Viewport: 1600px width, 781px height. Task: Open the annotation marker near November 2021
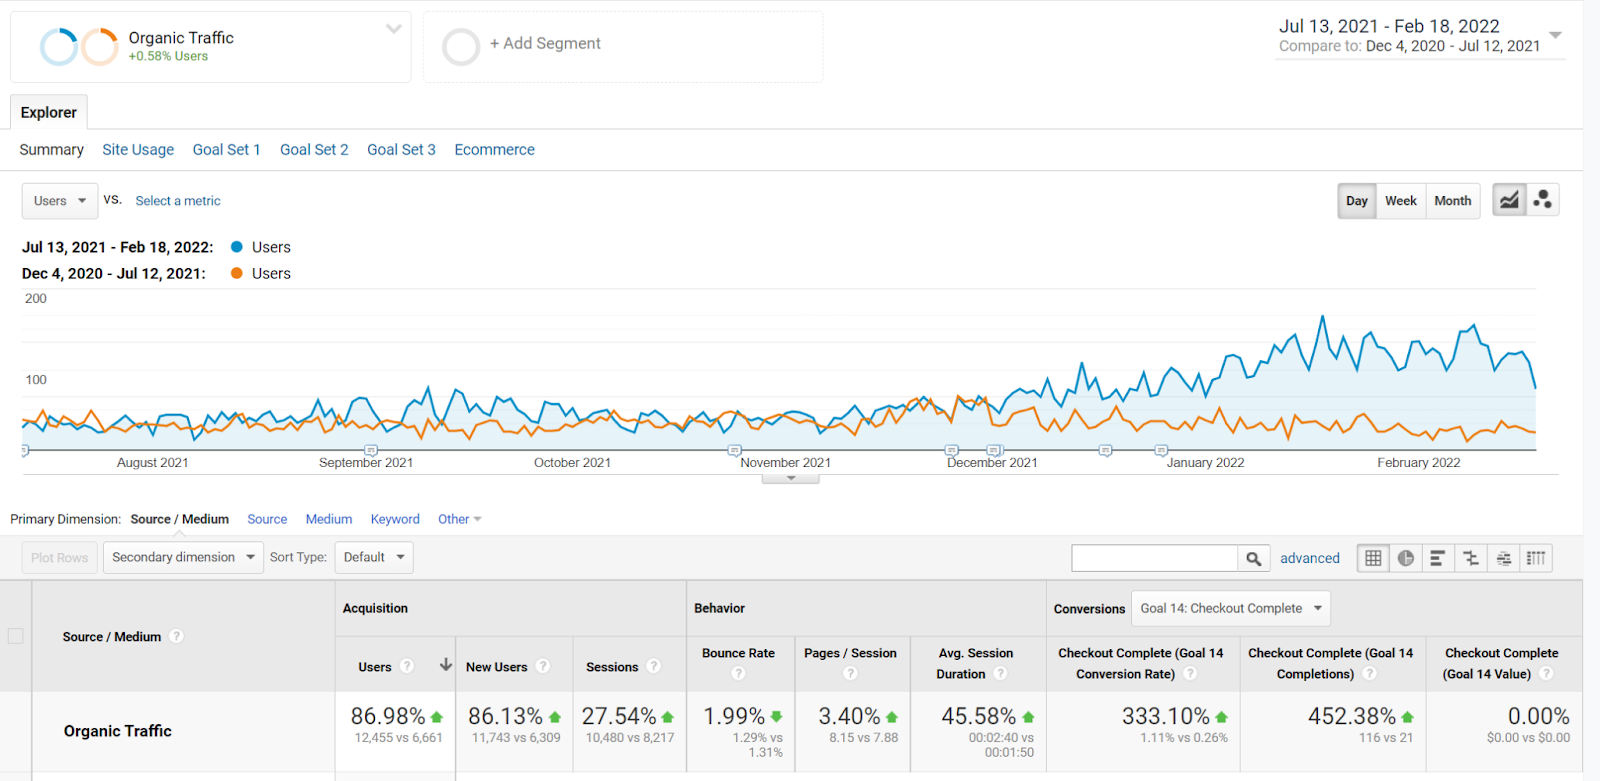click(x=734, y=450)
